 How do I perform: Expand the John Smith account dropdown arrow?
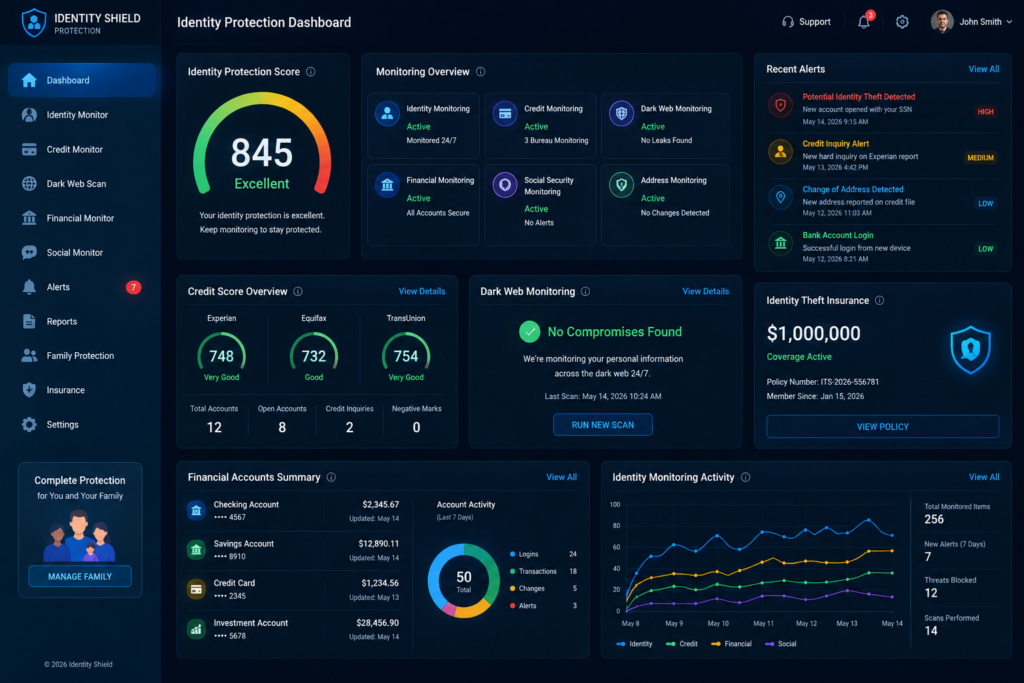(x=1009, y=22)
